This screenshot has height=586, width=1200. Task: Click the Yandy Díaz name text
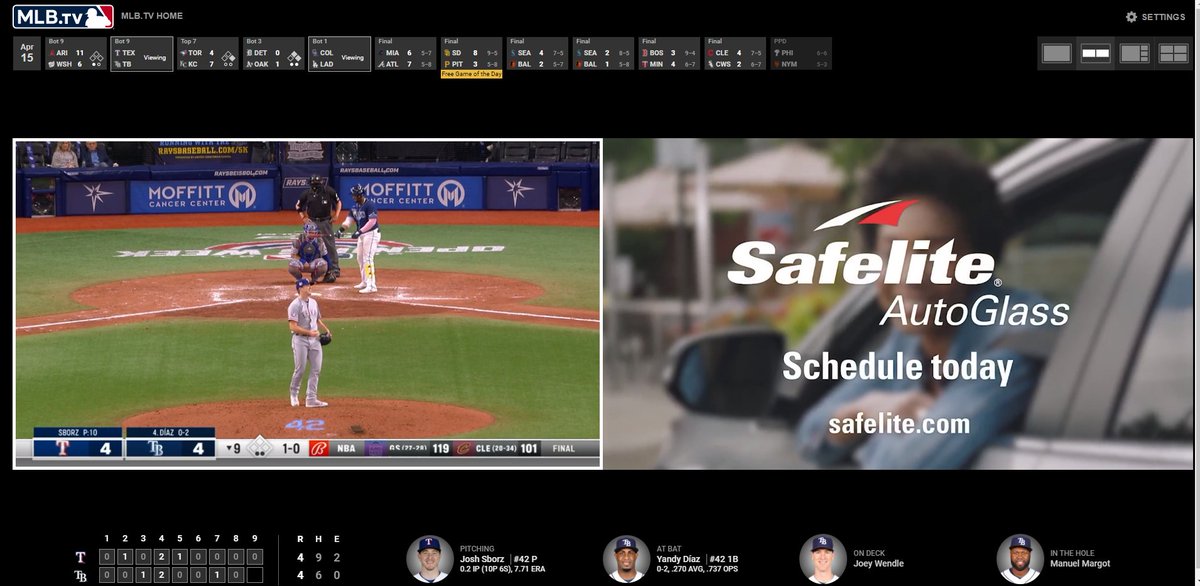click(x=680, y=559)
